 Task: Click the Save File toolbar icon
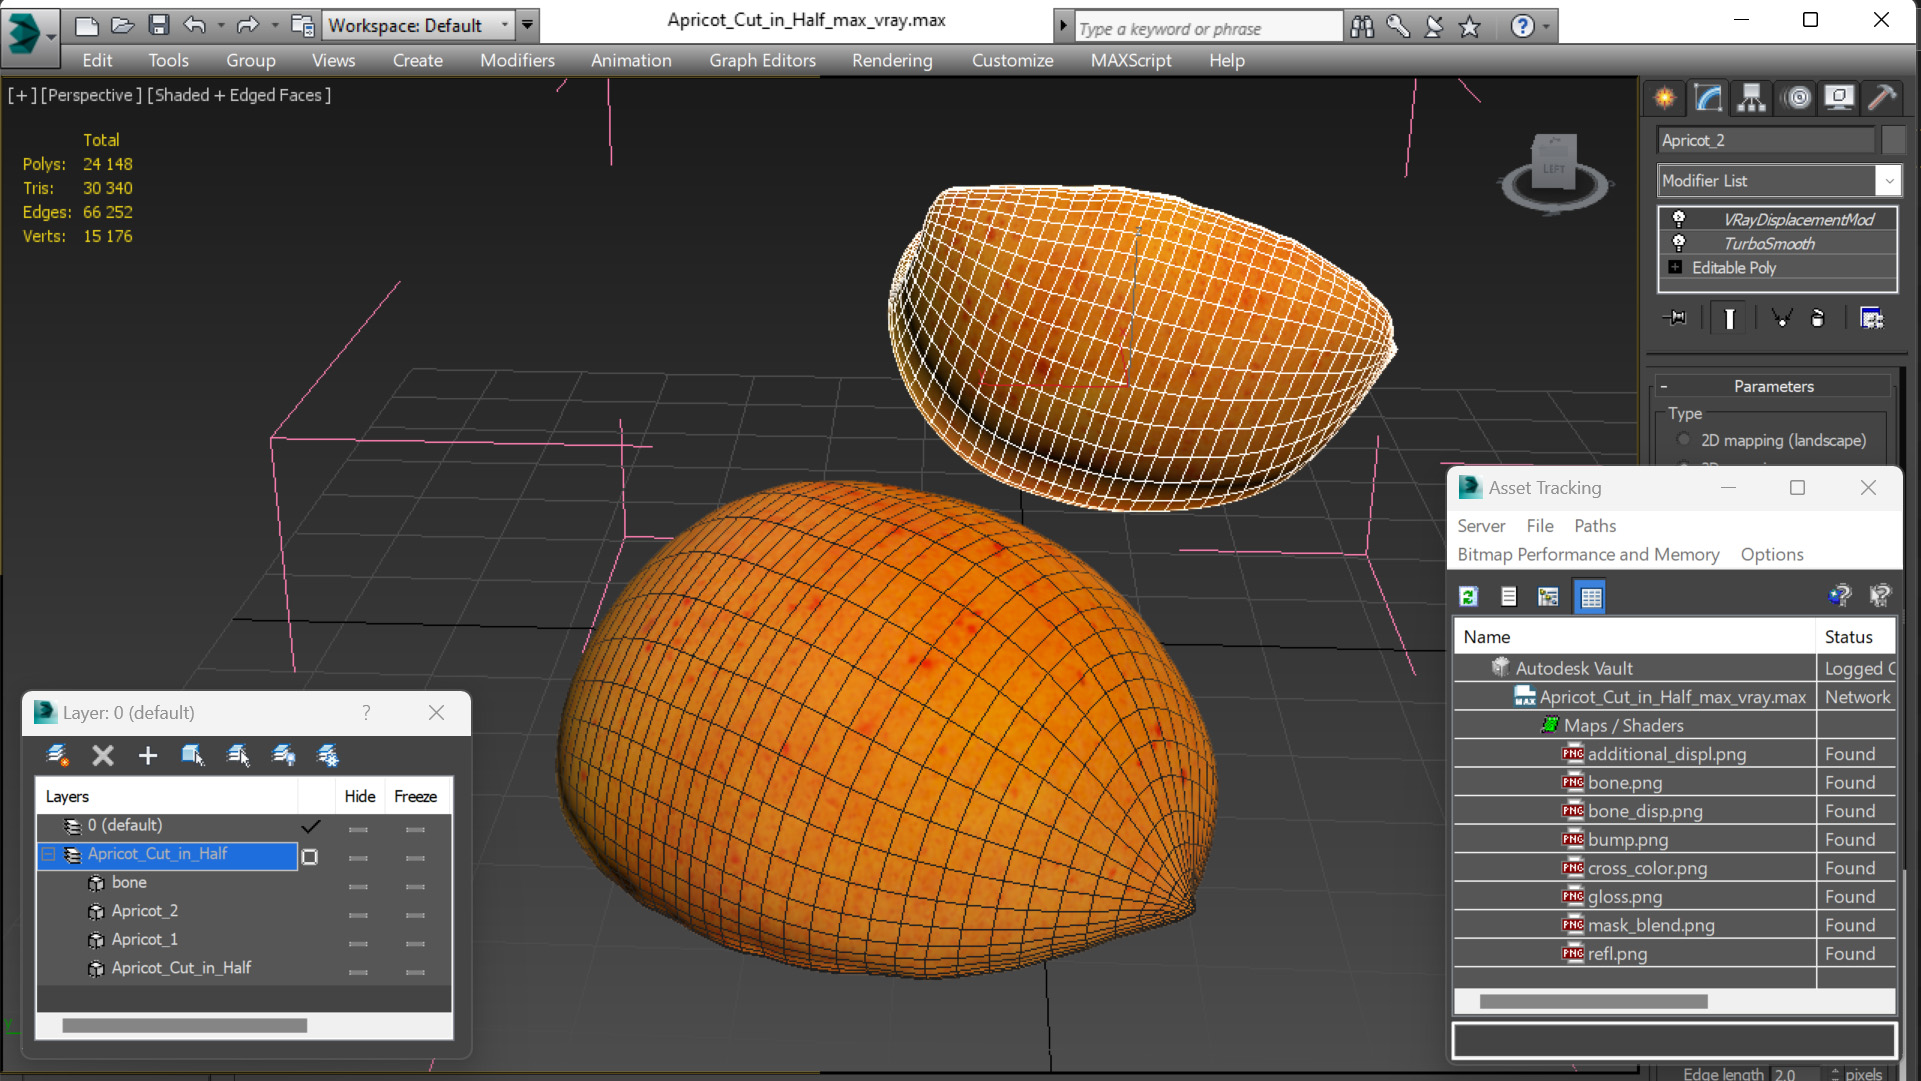pos(158,25)
